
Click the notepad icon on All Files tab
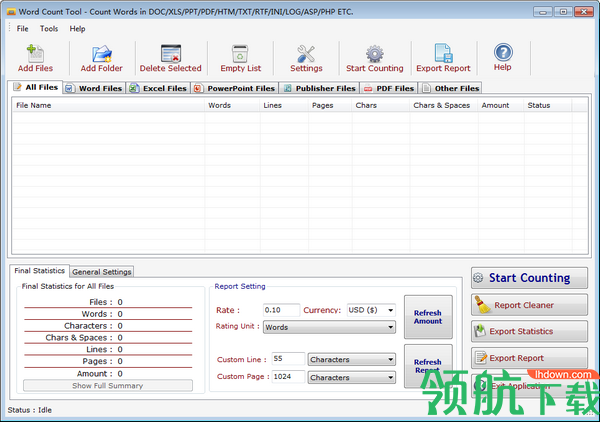tap(18, 87)
